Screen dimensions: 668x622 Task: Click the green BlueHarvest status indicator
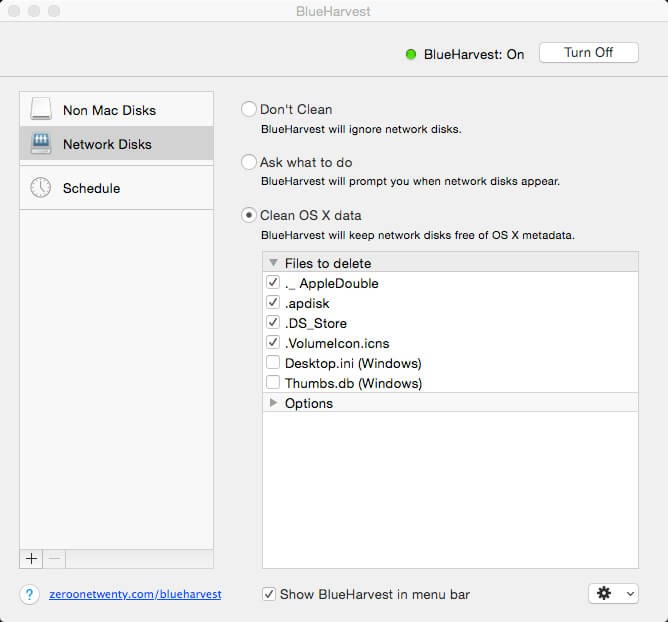(x=411, y=54)
